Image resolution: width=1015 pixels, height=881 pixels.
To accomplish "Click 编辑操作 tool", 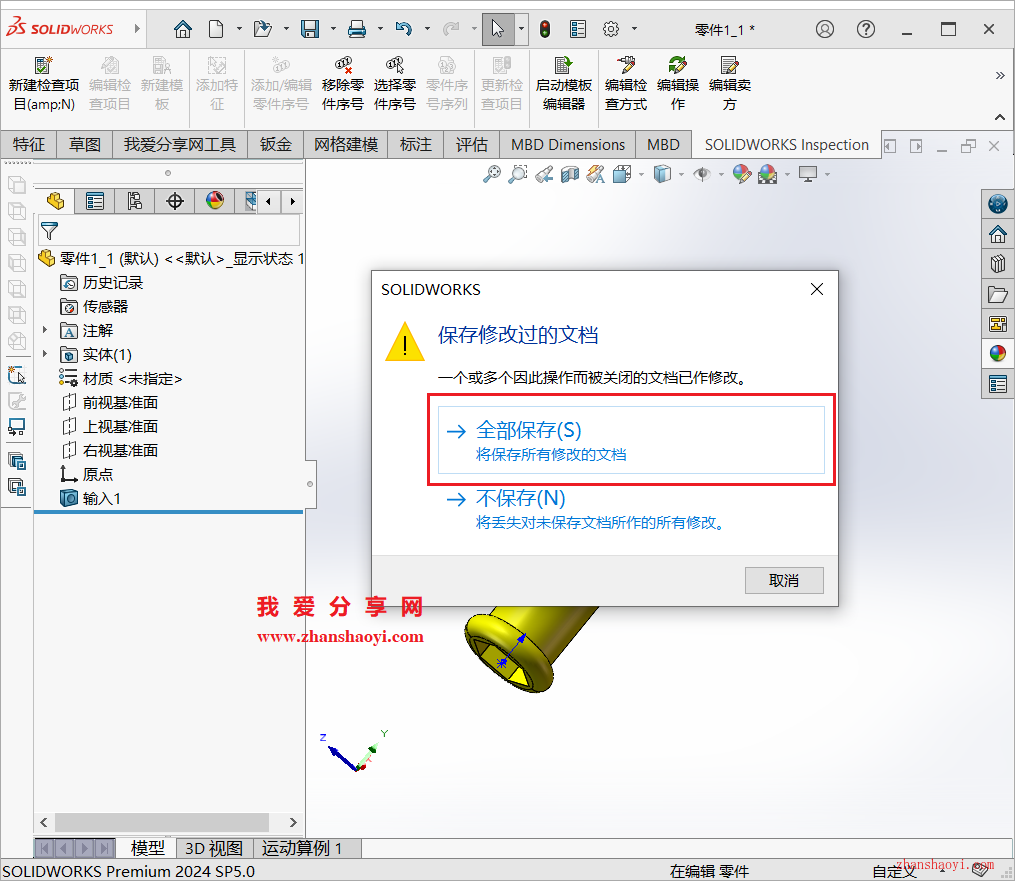I will pos(678,84).
